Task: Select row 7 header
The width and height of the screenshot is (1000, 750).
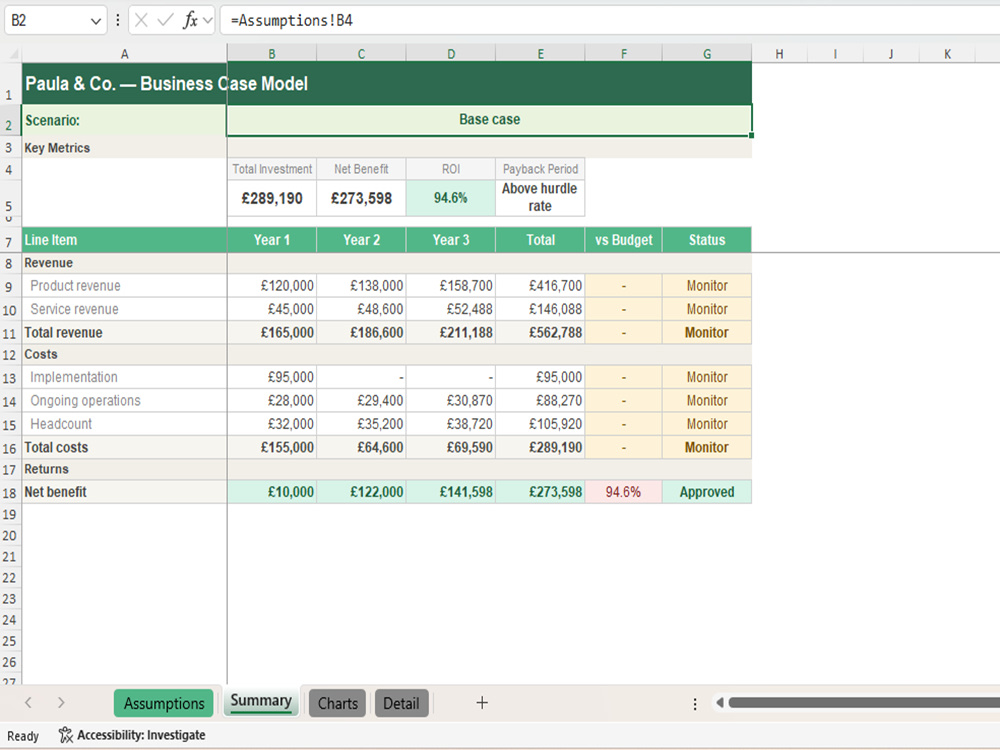Action: point(9,242)
